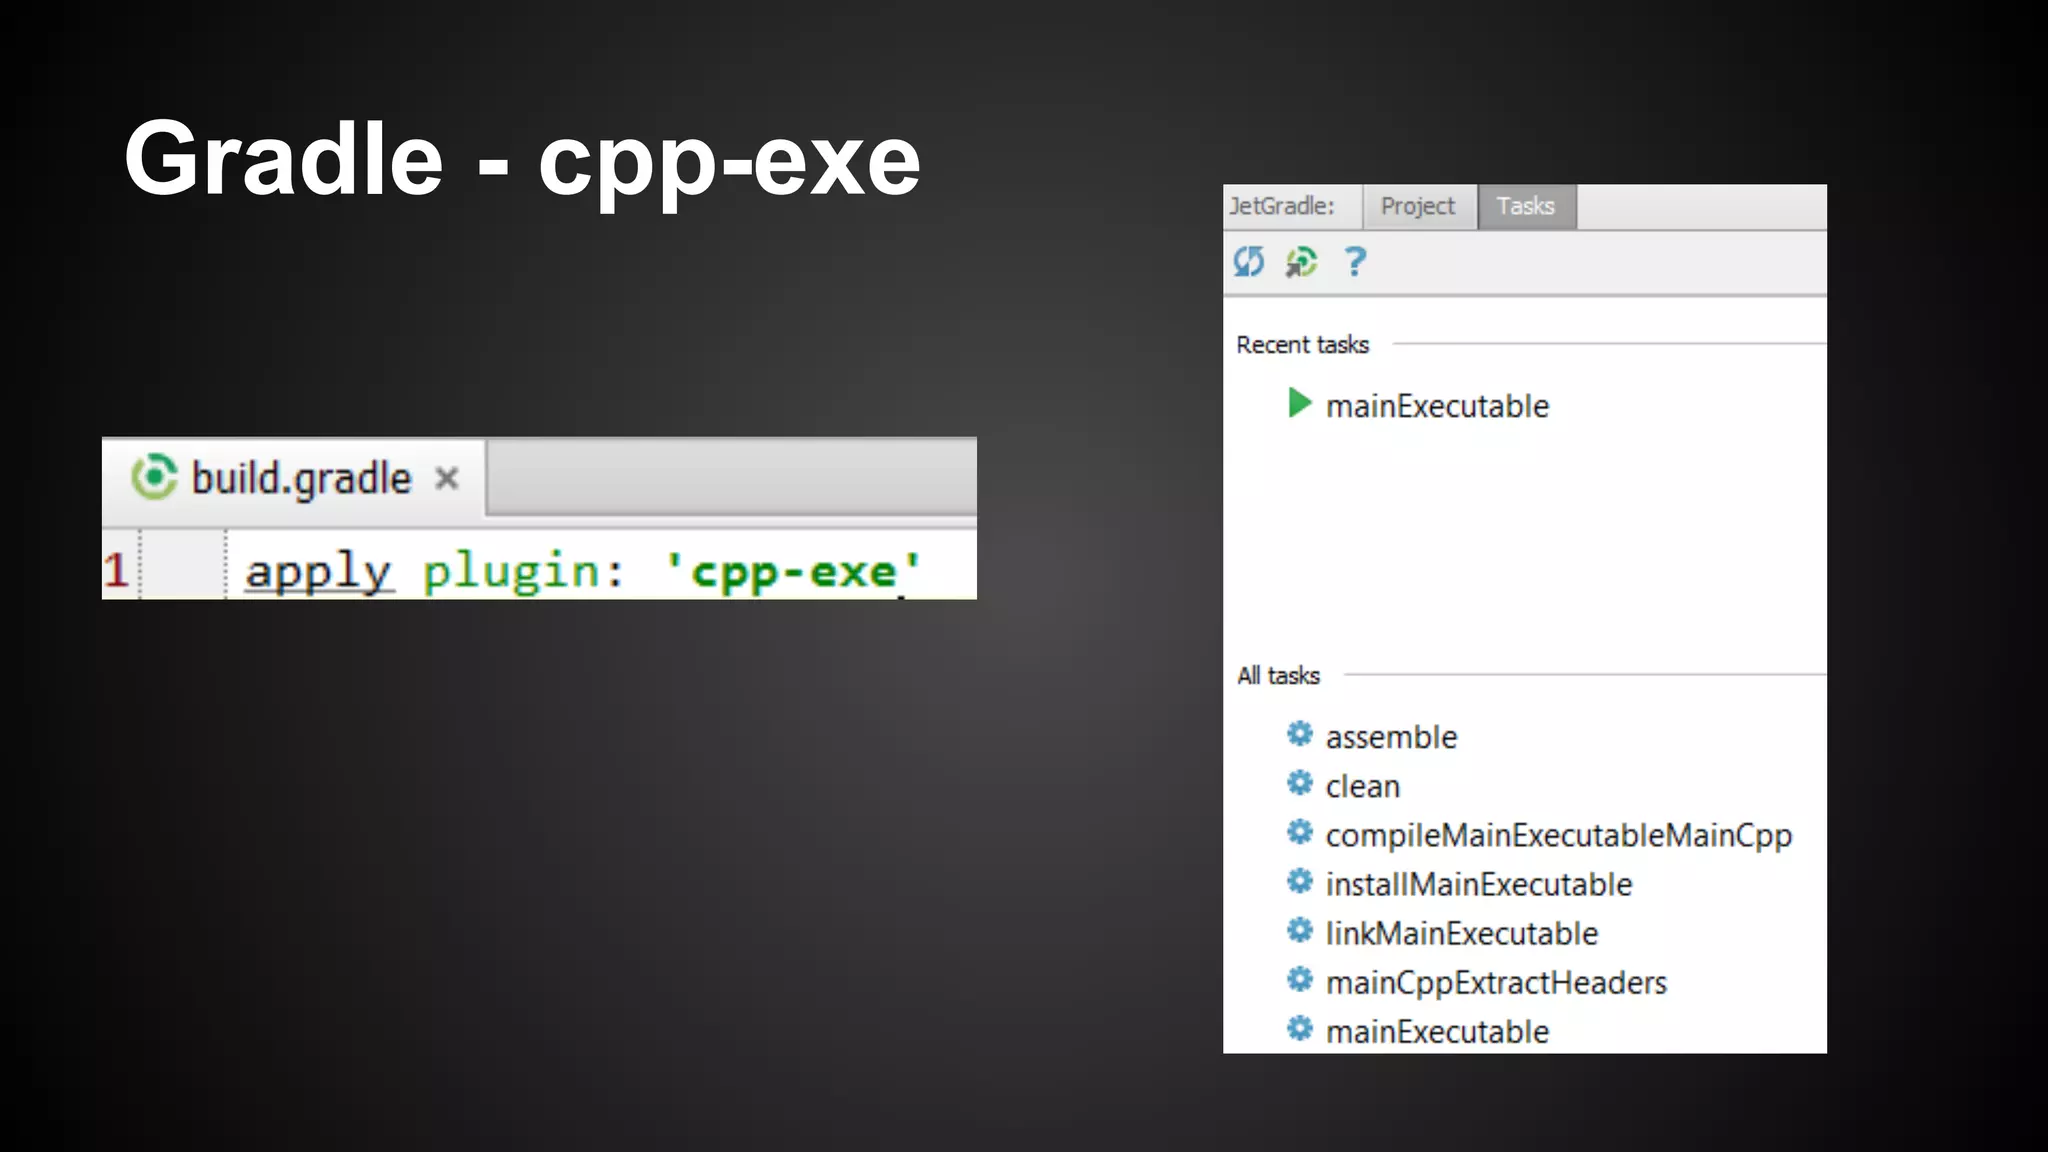
Task: Select the assemble task
Action: click(1391, 737)
